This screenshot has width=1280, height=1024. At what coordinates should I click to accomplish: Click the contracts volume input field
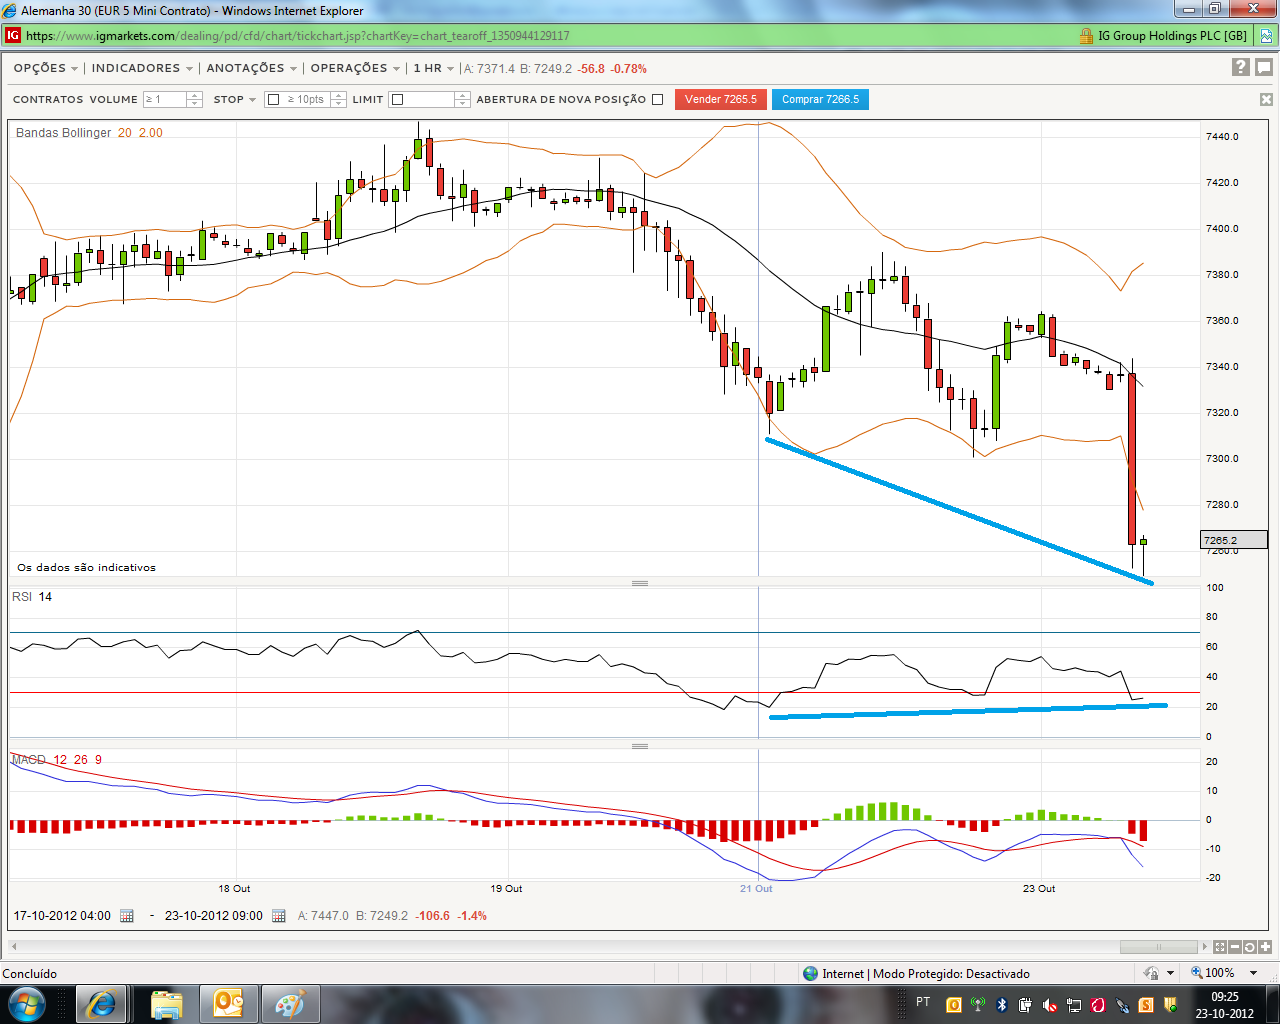[165, 99]
